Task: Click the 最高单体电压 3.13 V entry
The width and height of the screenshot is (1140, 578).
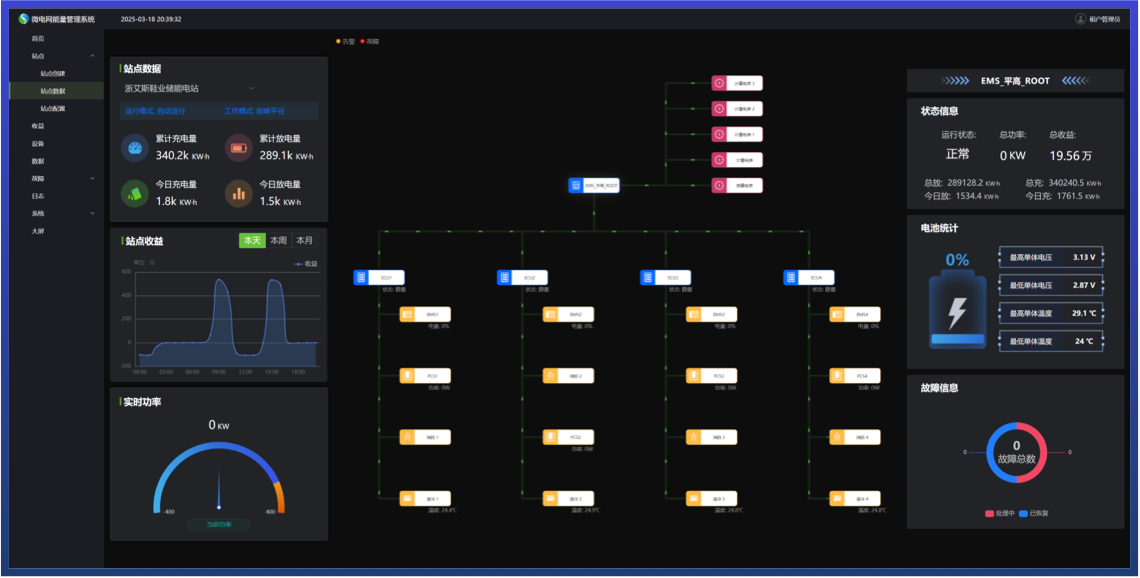Action: (1051, 257)
